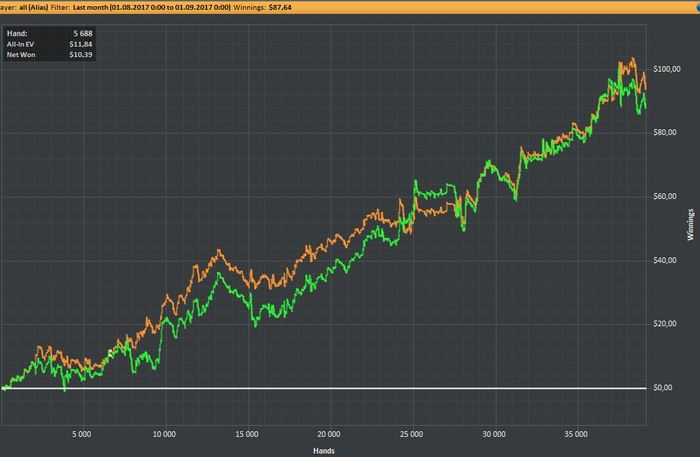The image size is (700, 457).
Task: Click the $80,00 y-axis label
Action: [x=665, y=132]
